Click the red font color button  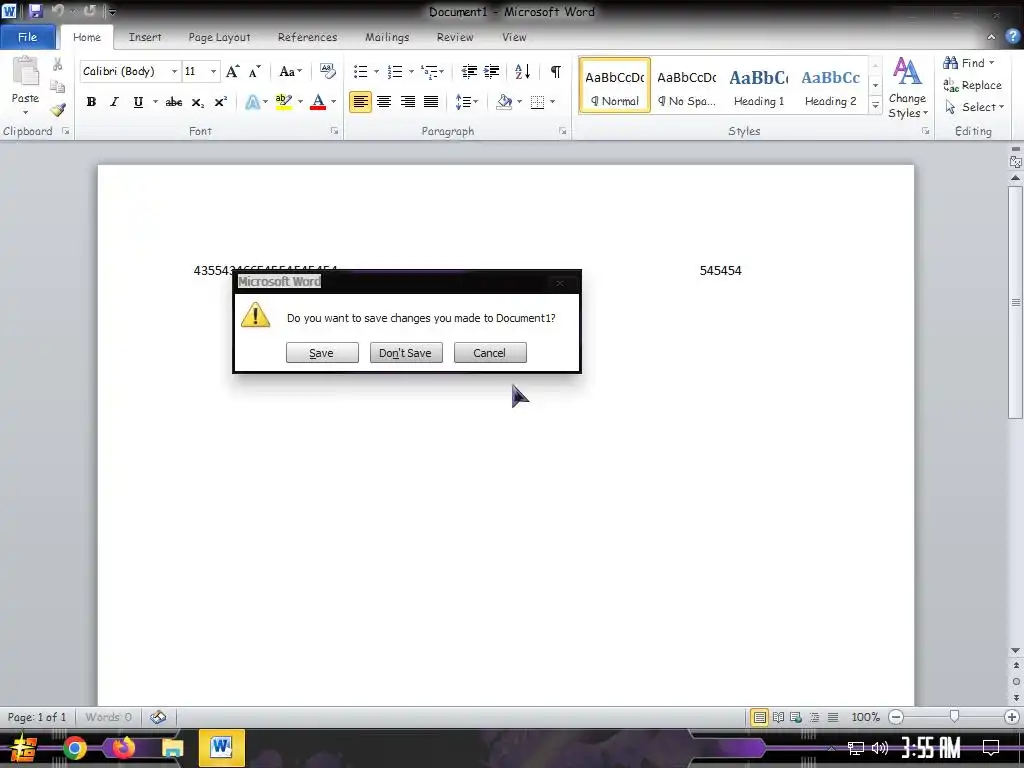pos(318,102)
